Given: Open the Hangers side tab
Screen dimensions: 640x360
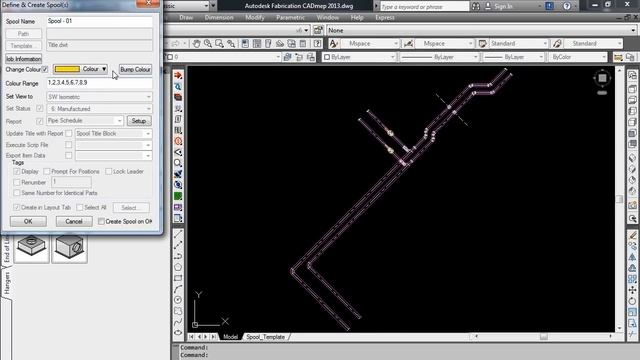Looking at the screenshot, I should (7, 283).
